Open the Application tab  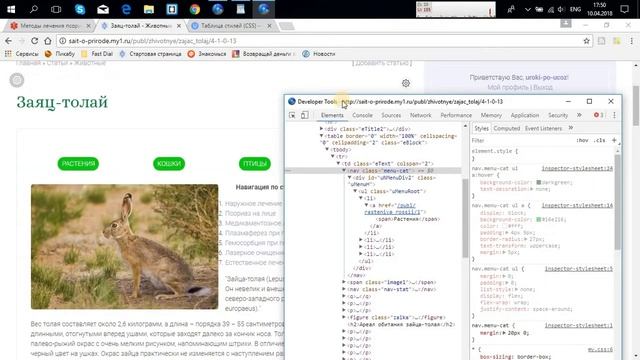pyautogui.click(x=524, y=116)
